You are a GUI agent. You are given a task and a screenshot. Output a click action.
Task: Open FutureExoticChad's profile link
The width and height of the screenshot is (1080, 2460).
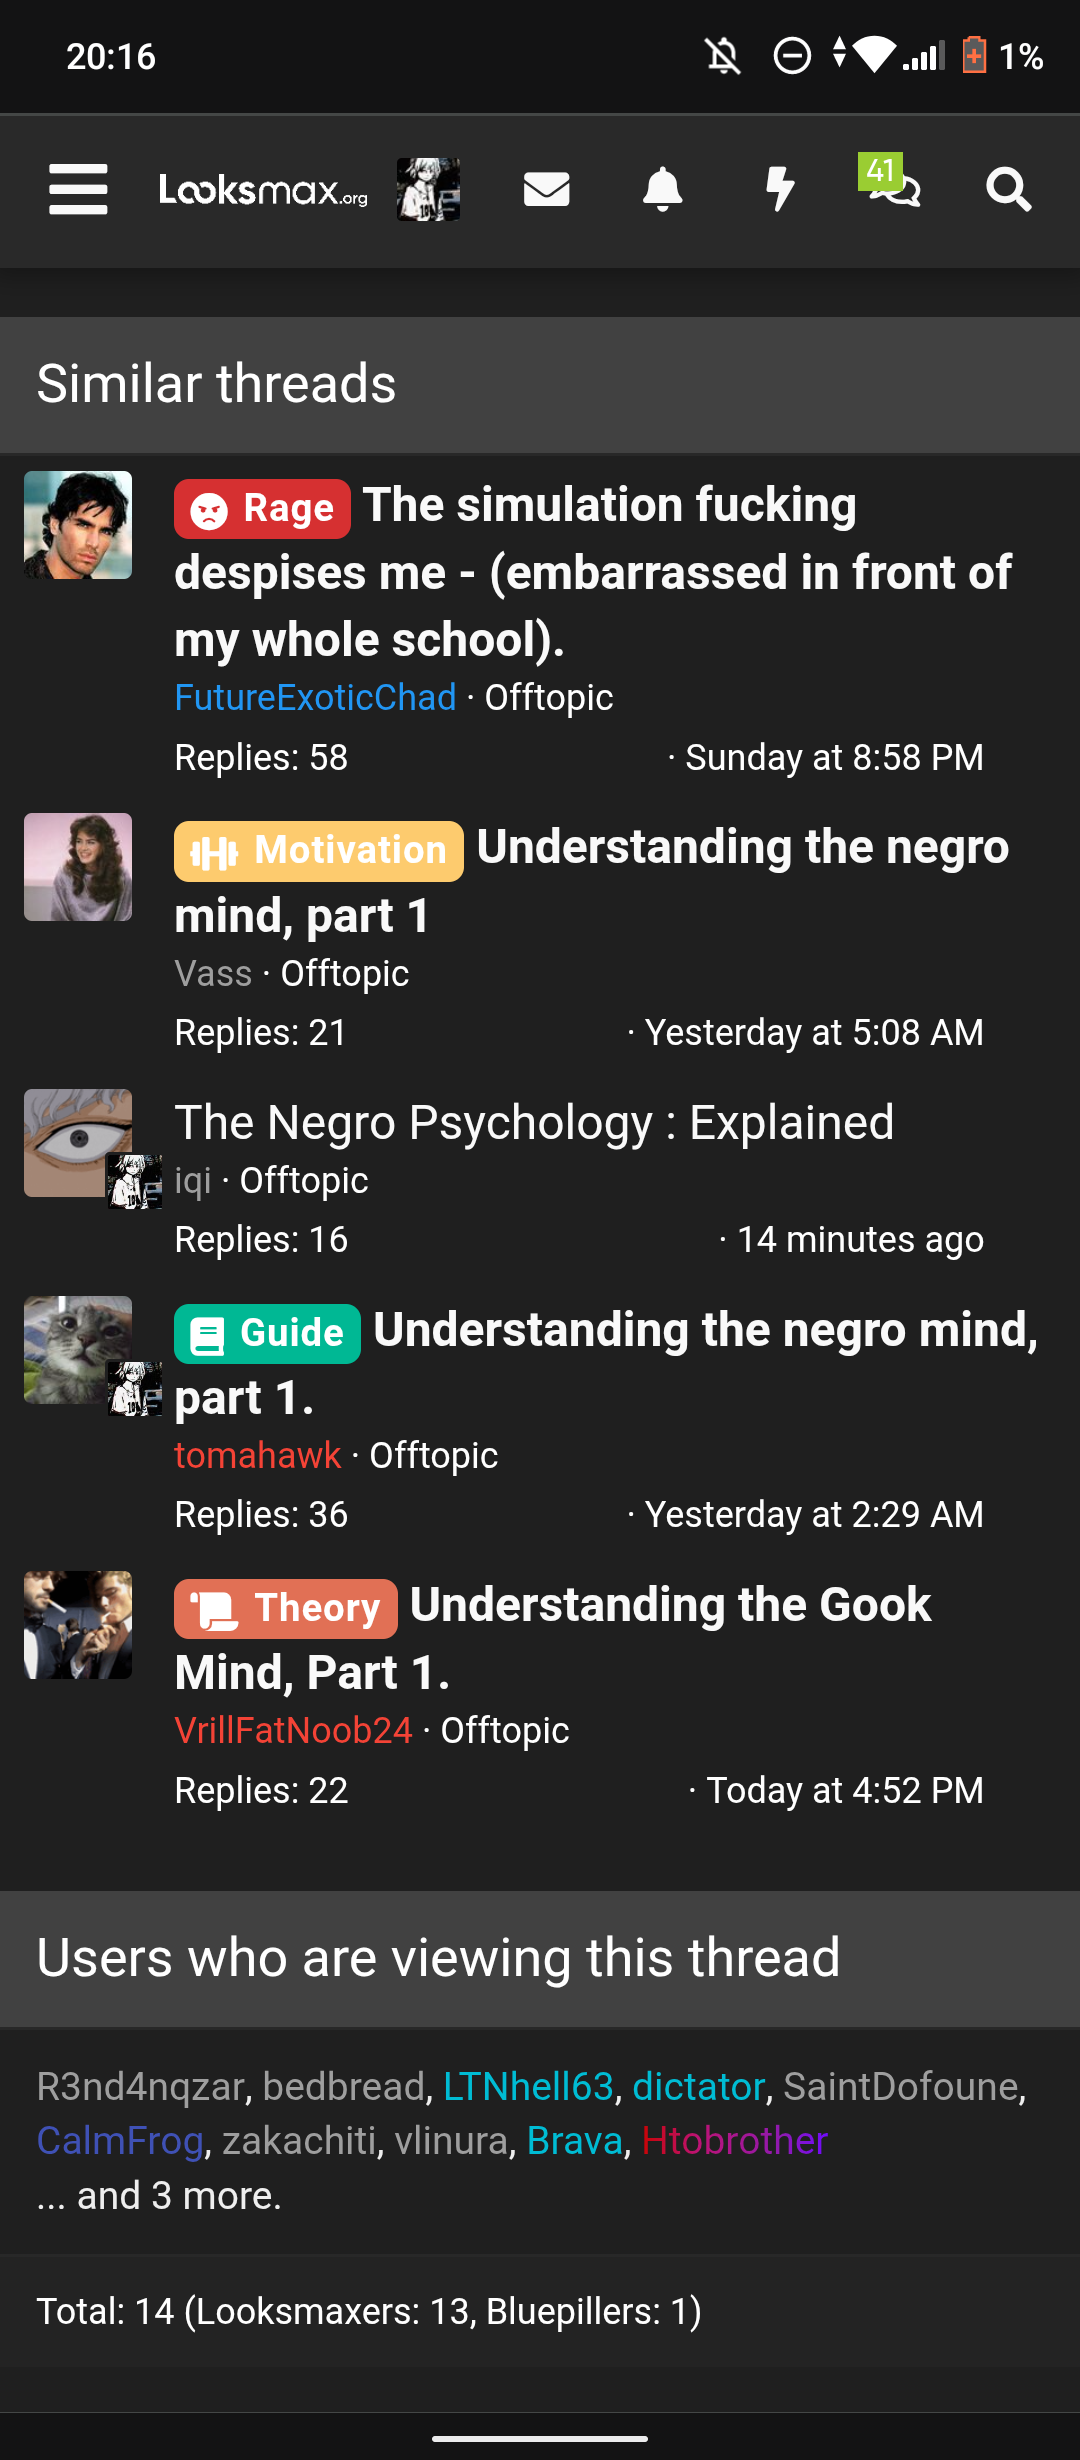pos(315,698)
